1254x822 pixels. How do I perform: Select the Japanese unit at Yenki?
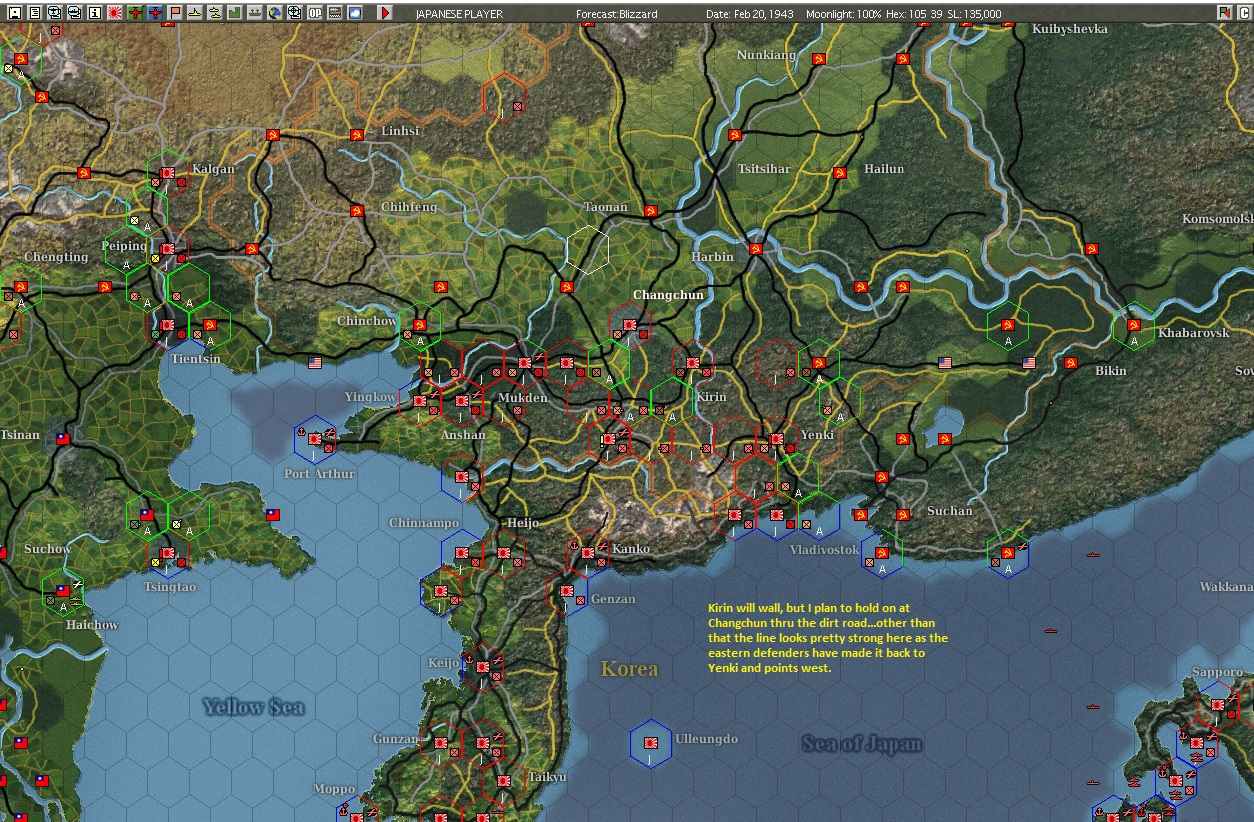click(777, 438)
